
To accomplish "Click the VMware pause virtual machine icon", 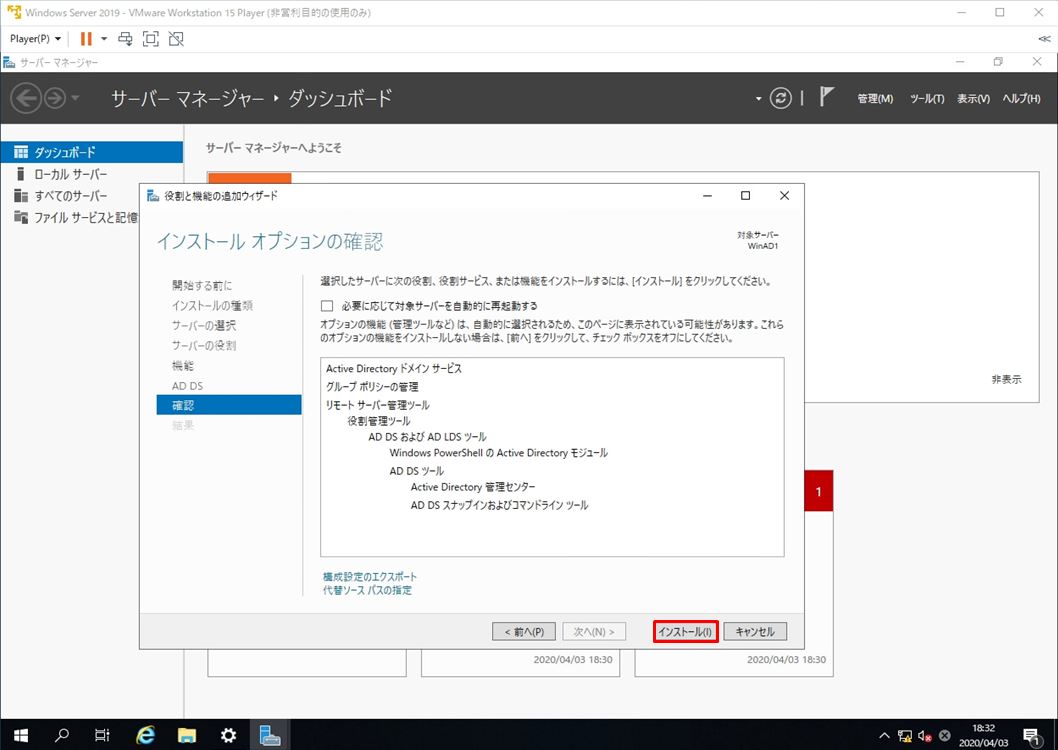I will [86, 39].
